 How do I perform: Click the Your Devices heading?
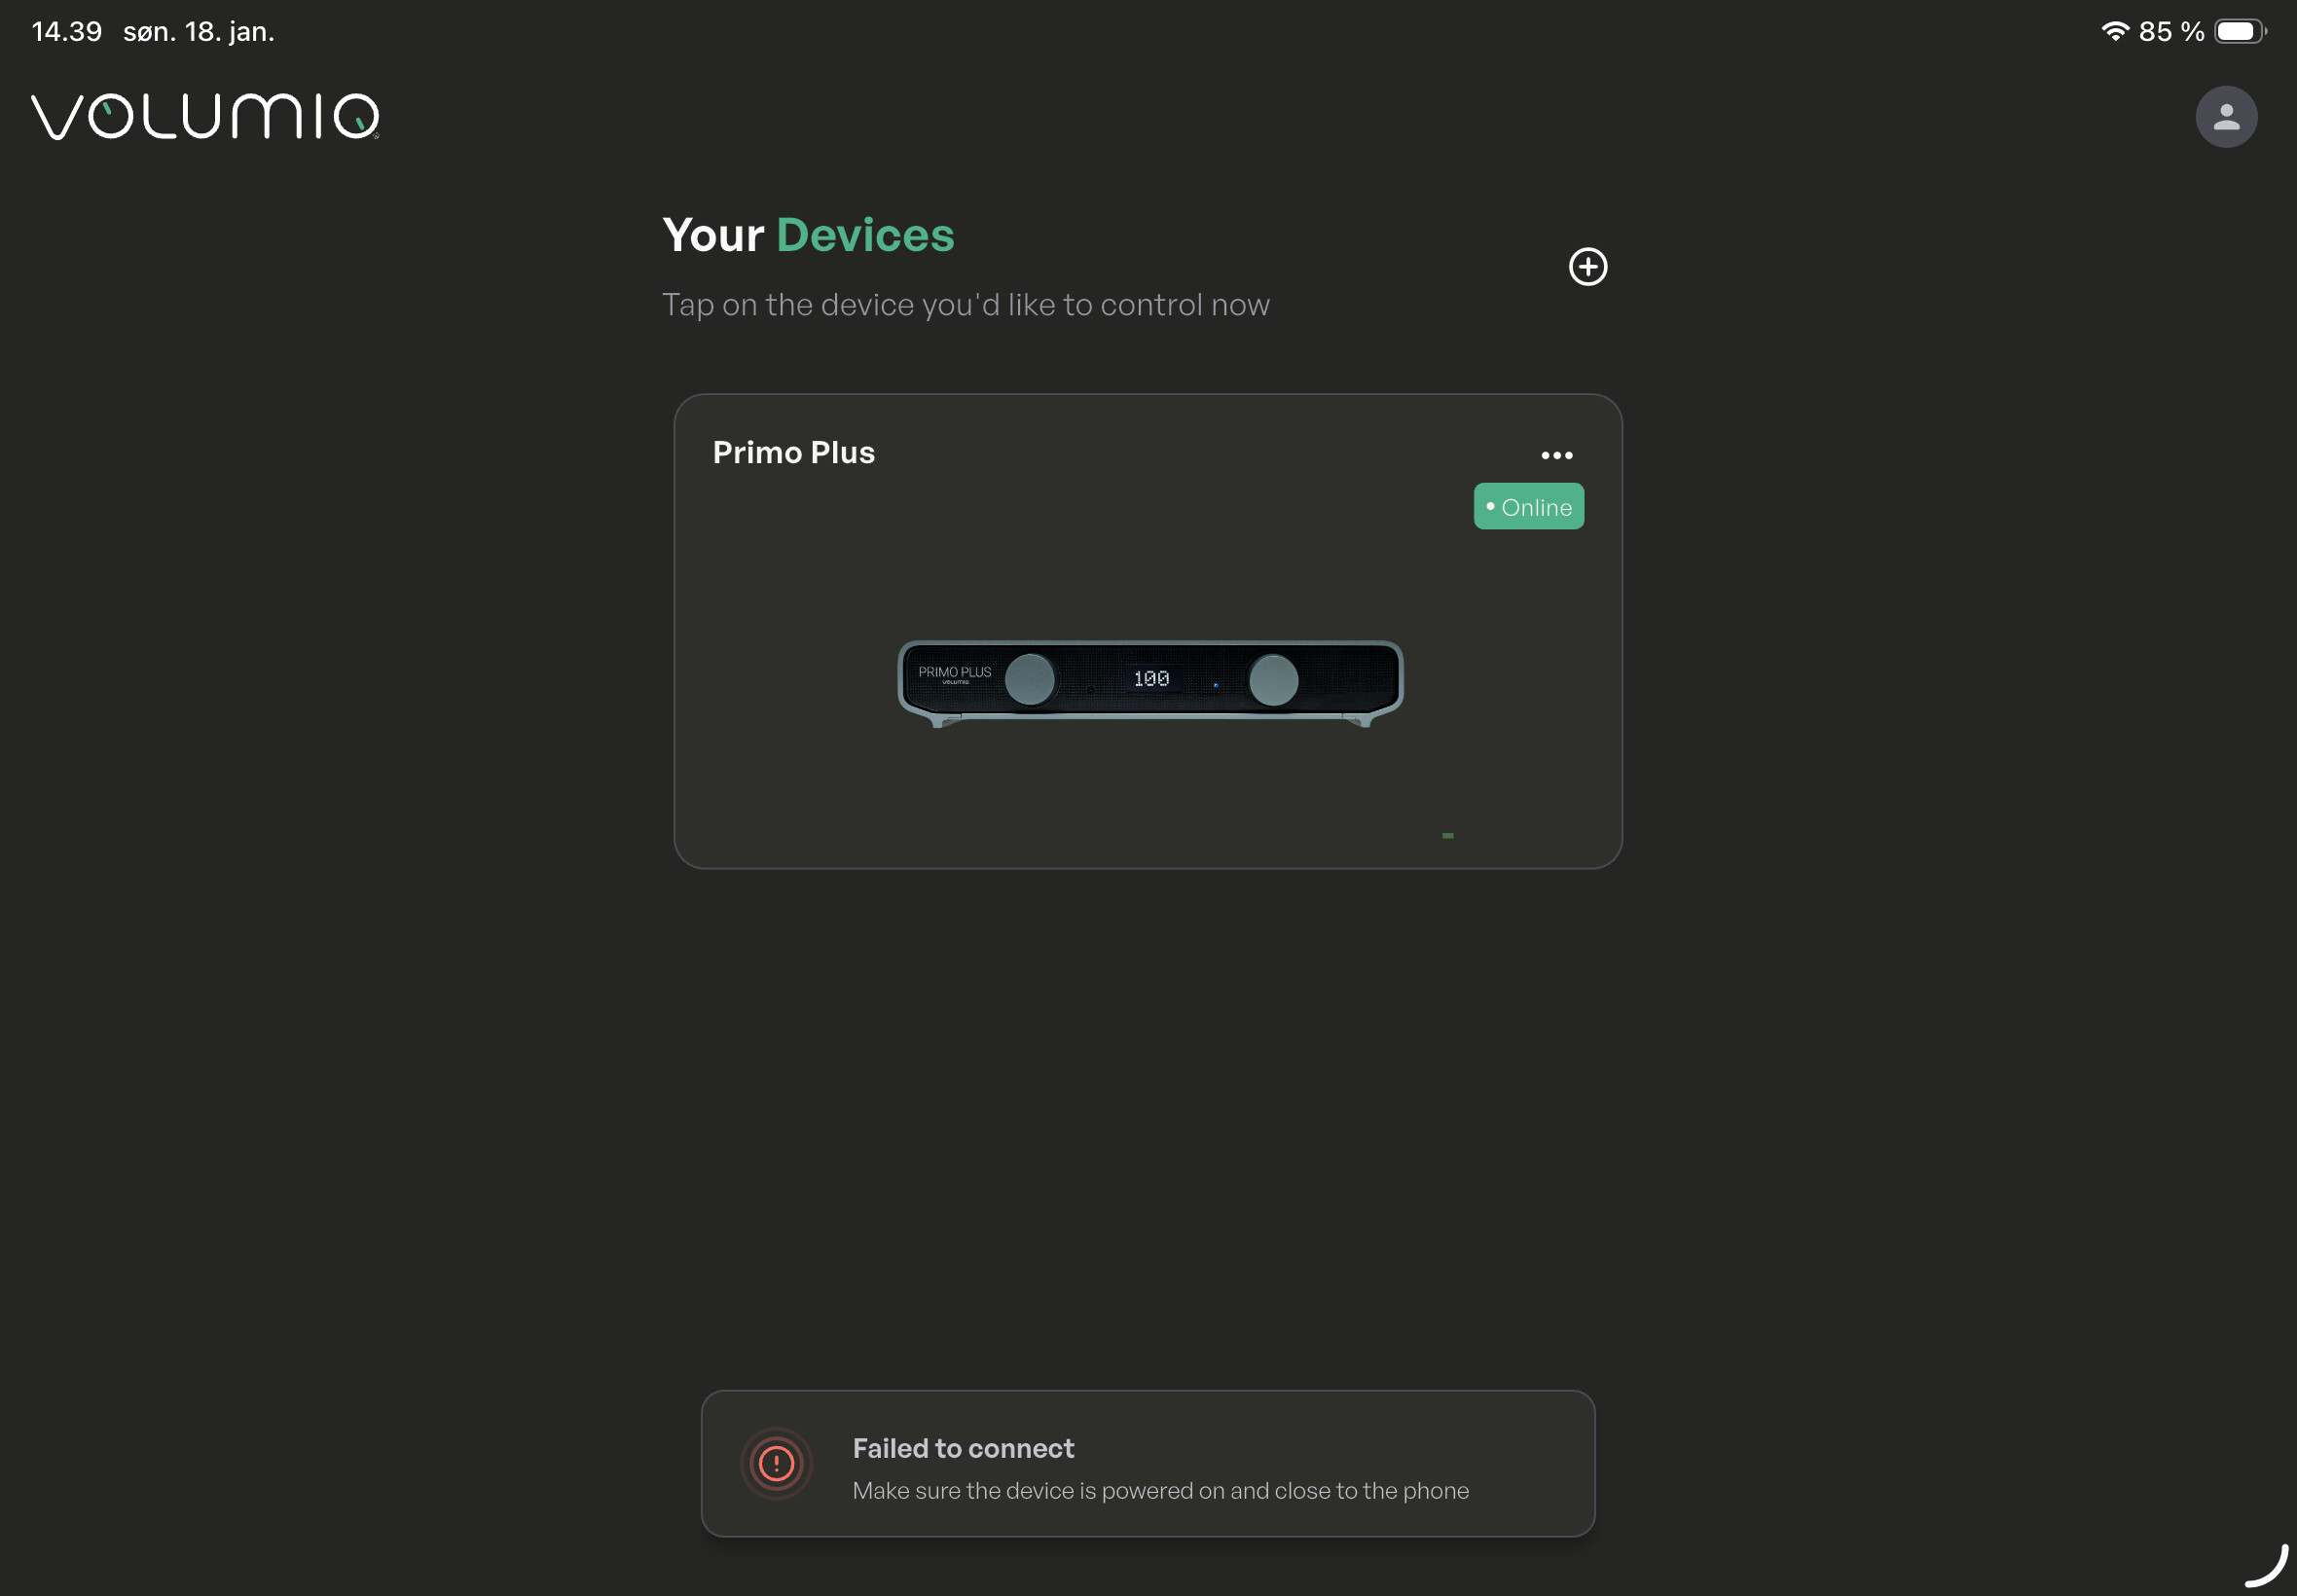[x=807, y=236]
